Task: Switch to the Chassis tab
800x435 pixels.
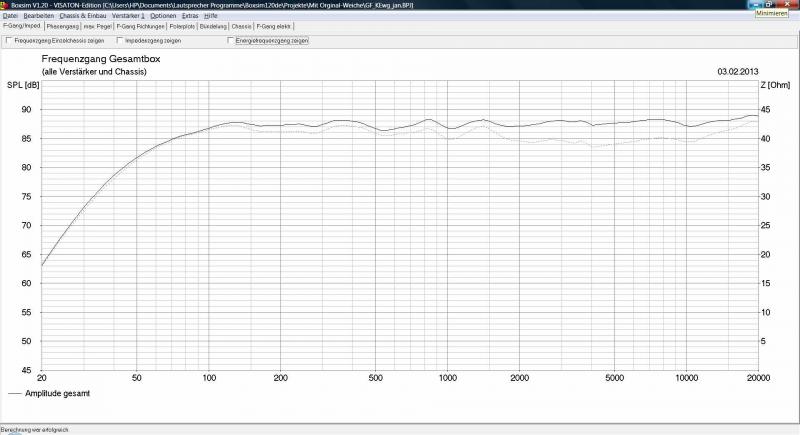Action: coord(241,26)
